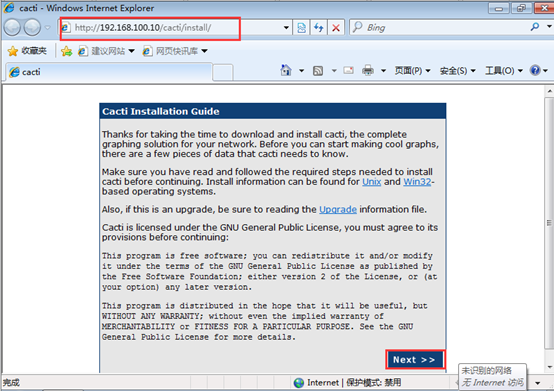Click the Cacti Installation Guide heading
Image resolution: width=554 pixels, height=391 pixels.
click(161, 111)
